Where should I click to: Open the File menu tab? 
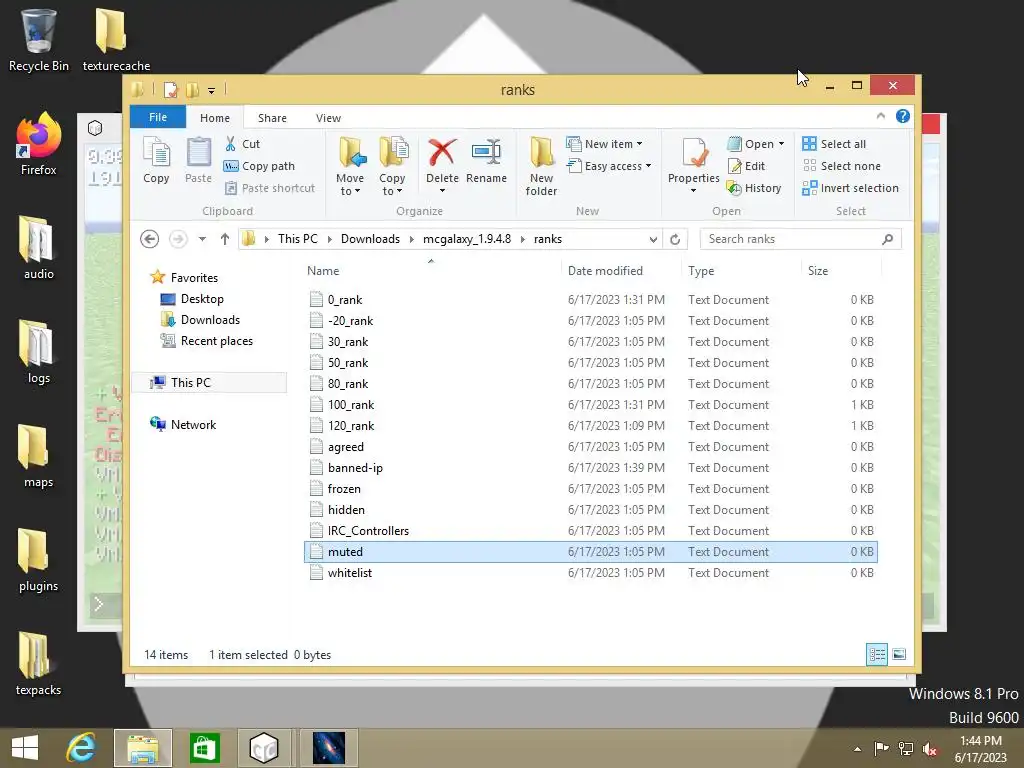158,118
